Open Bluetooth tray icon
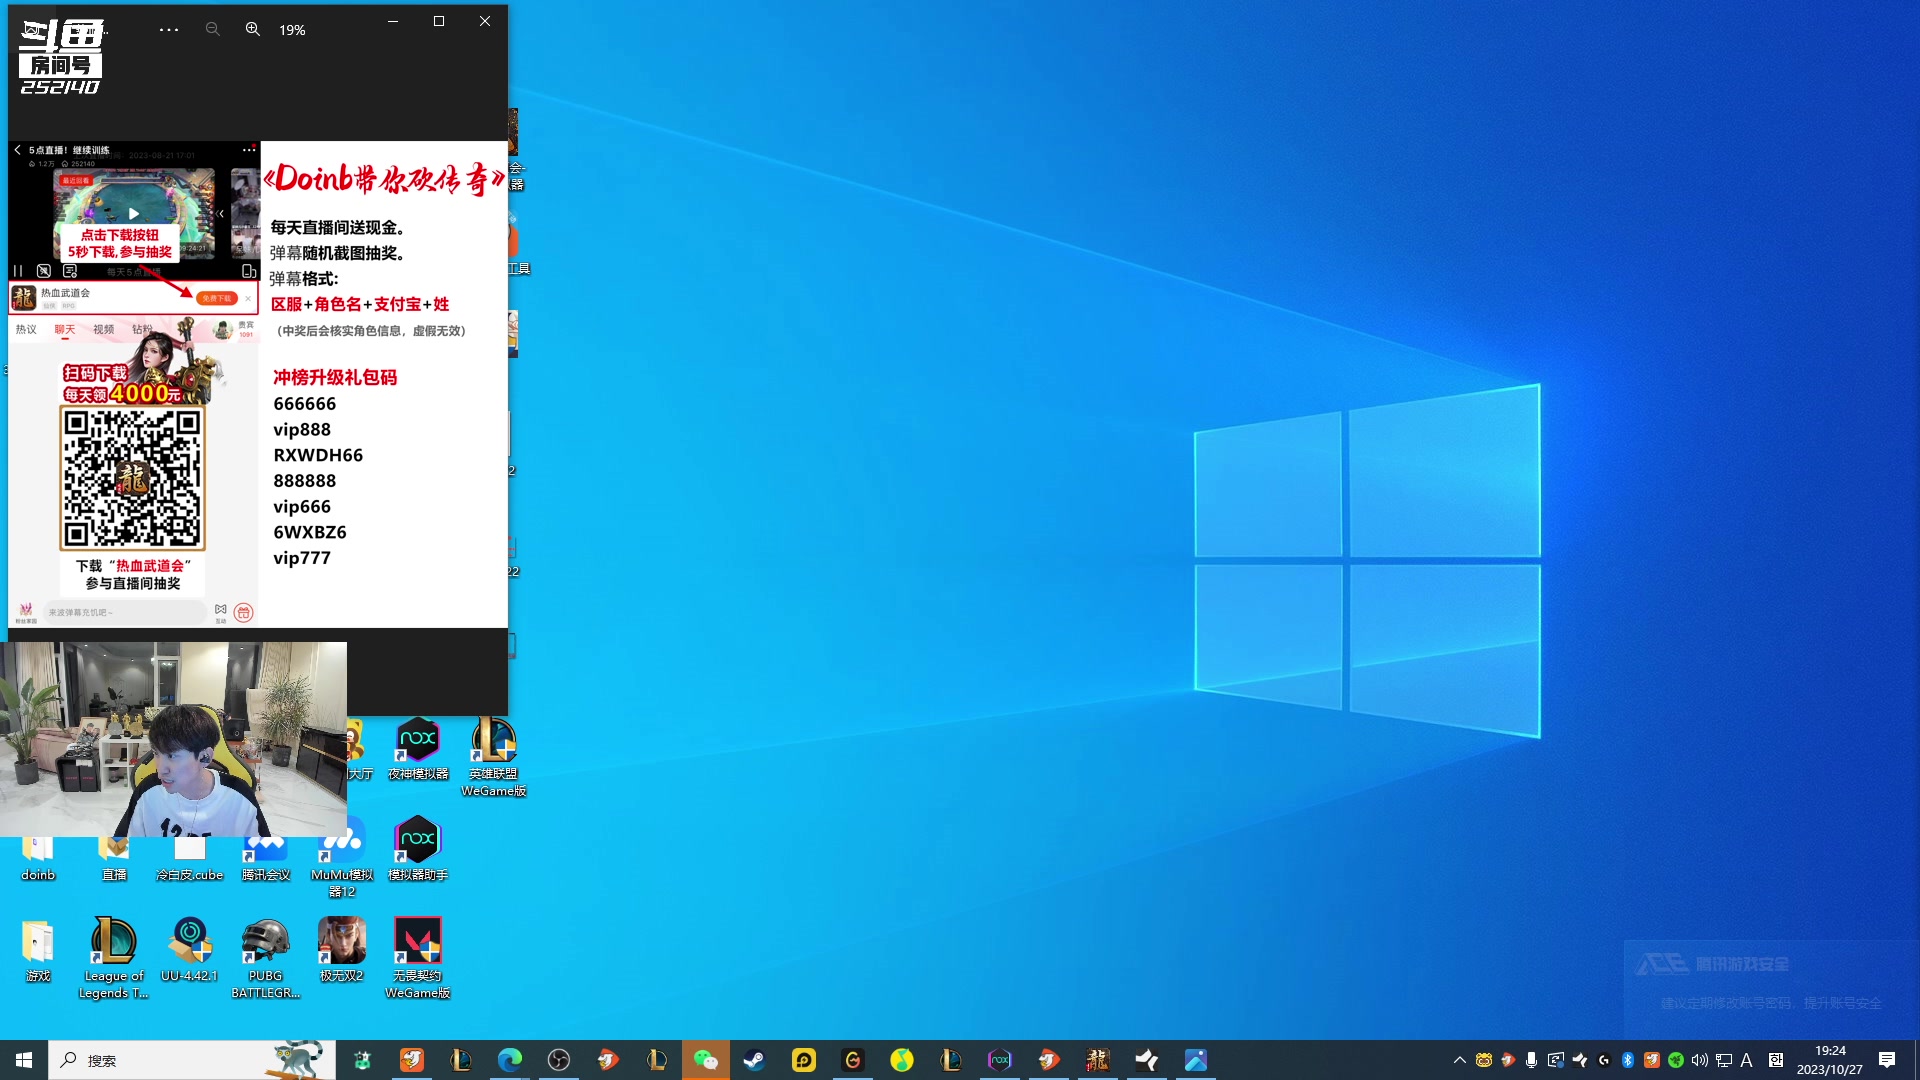 point(1628,1060)
